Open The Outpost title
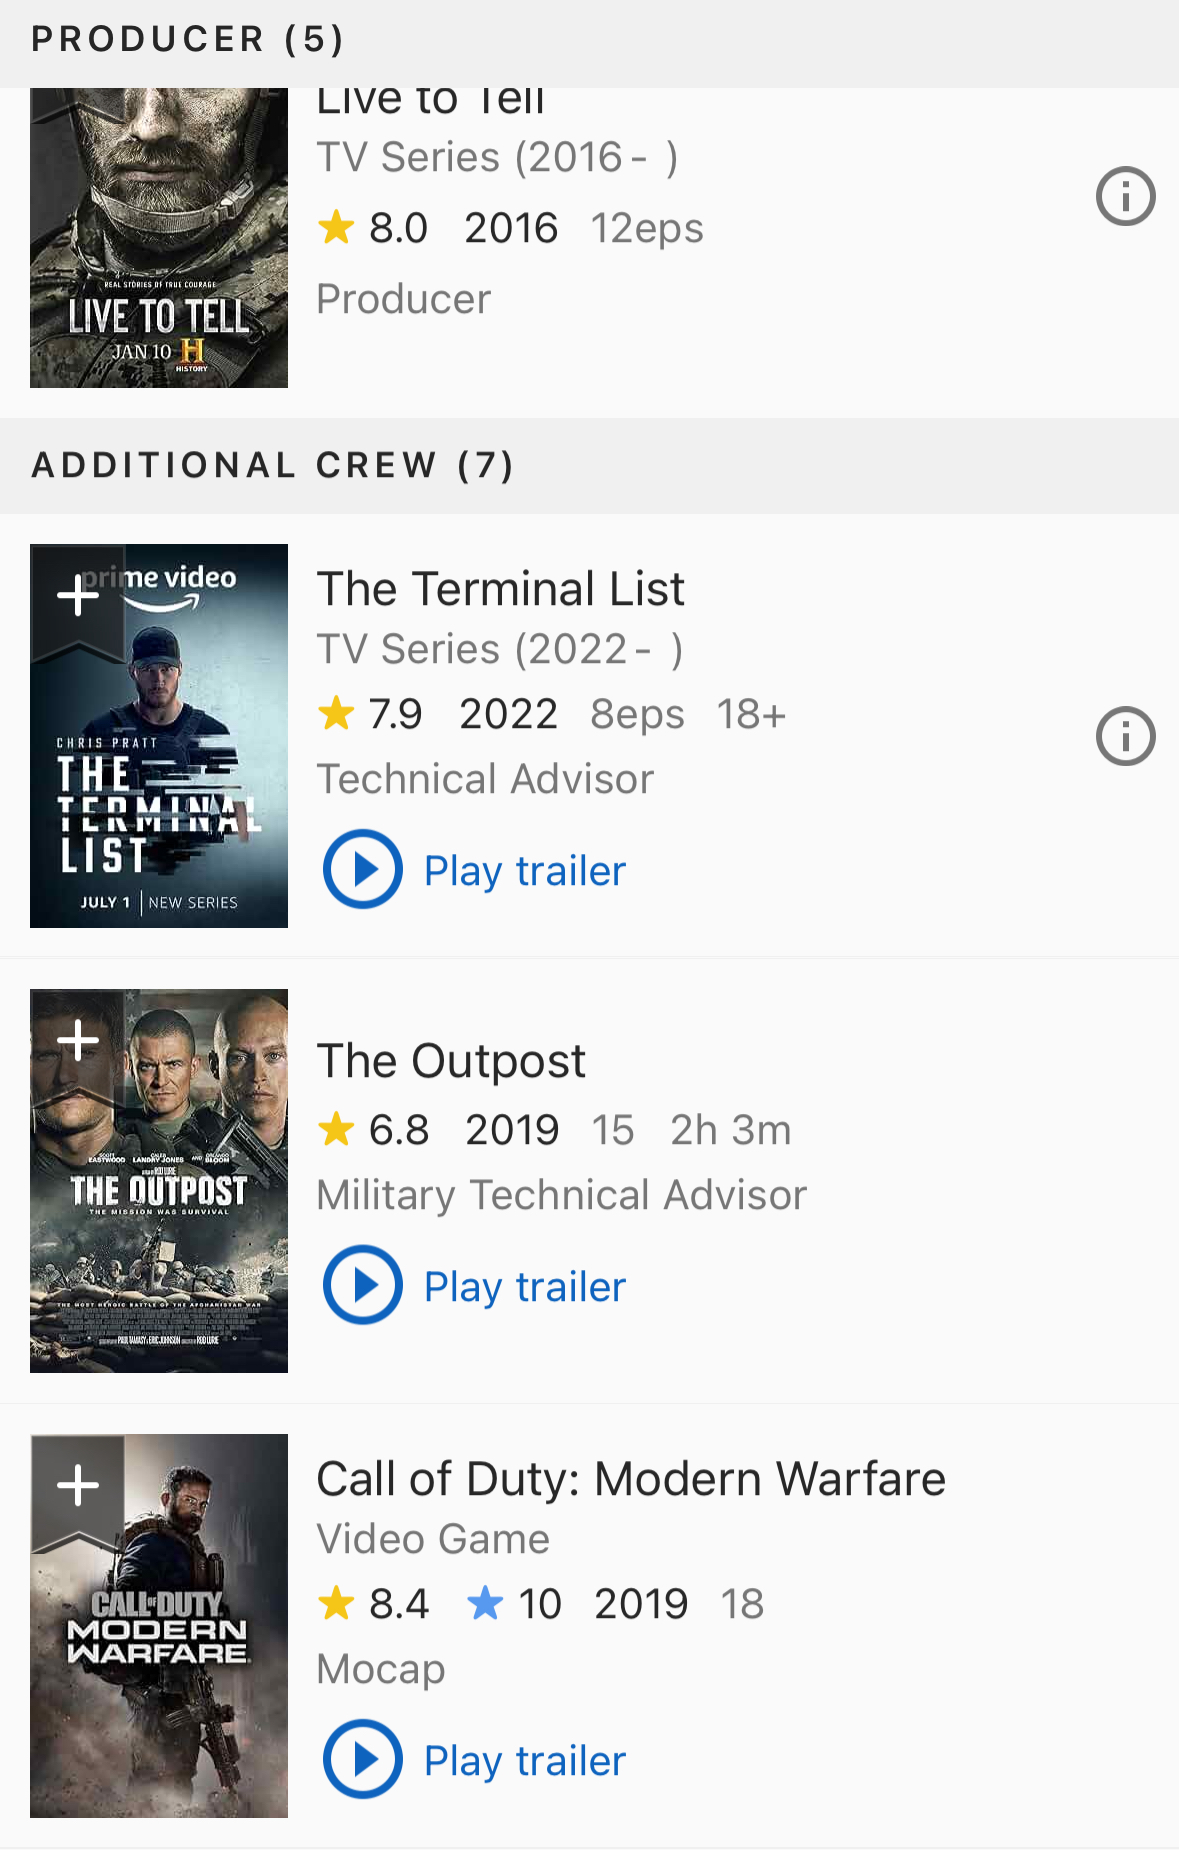This screenshot has height=1850, width=1179. click(x=451, y=1061)
